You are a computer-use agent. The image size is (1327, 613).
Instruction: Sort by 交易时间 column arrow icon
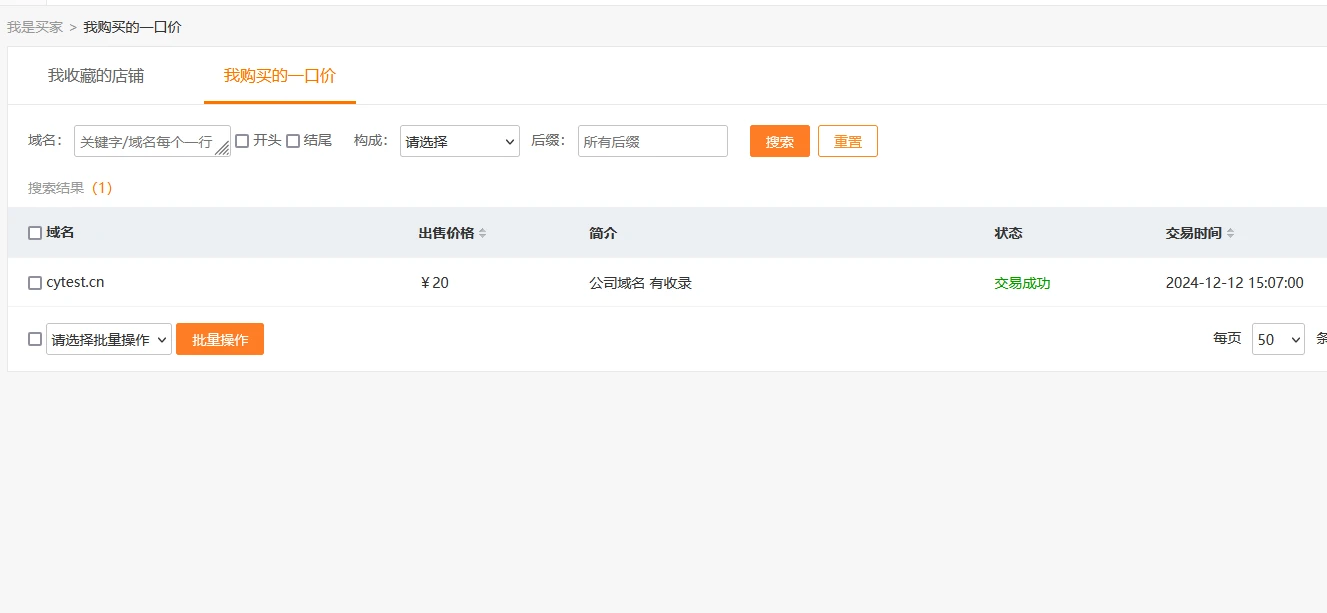(x=1230, y=233)
